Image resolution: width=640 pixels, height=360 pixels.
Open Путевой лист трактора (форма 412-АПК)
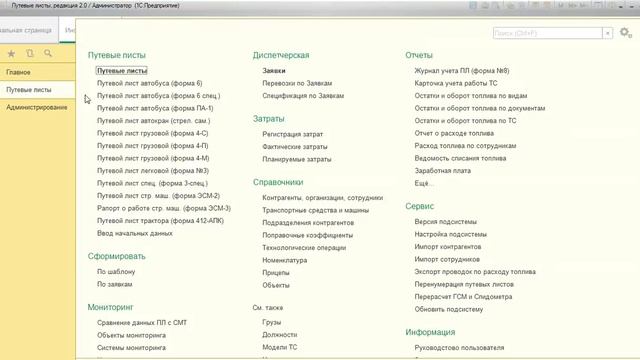(x=160, y=220)
